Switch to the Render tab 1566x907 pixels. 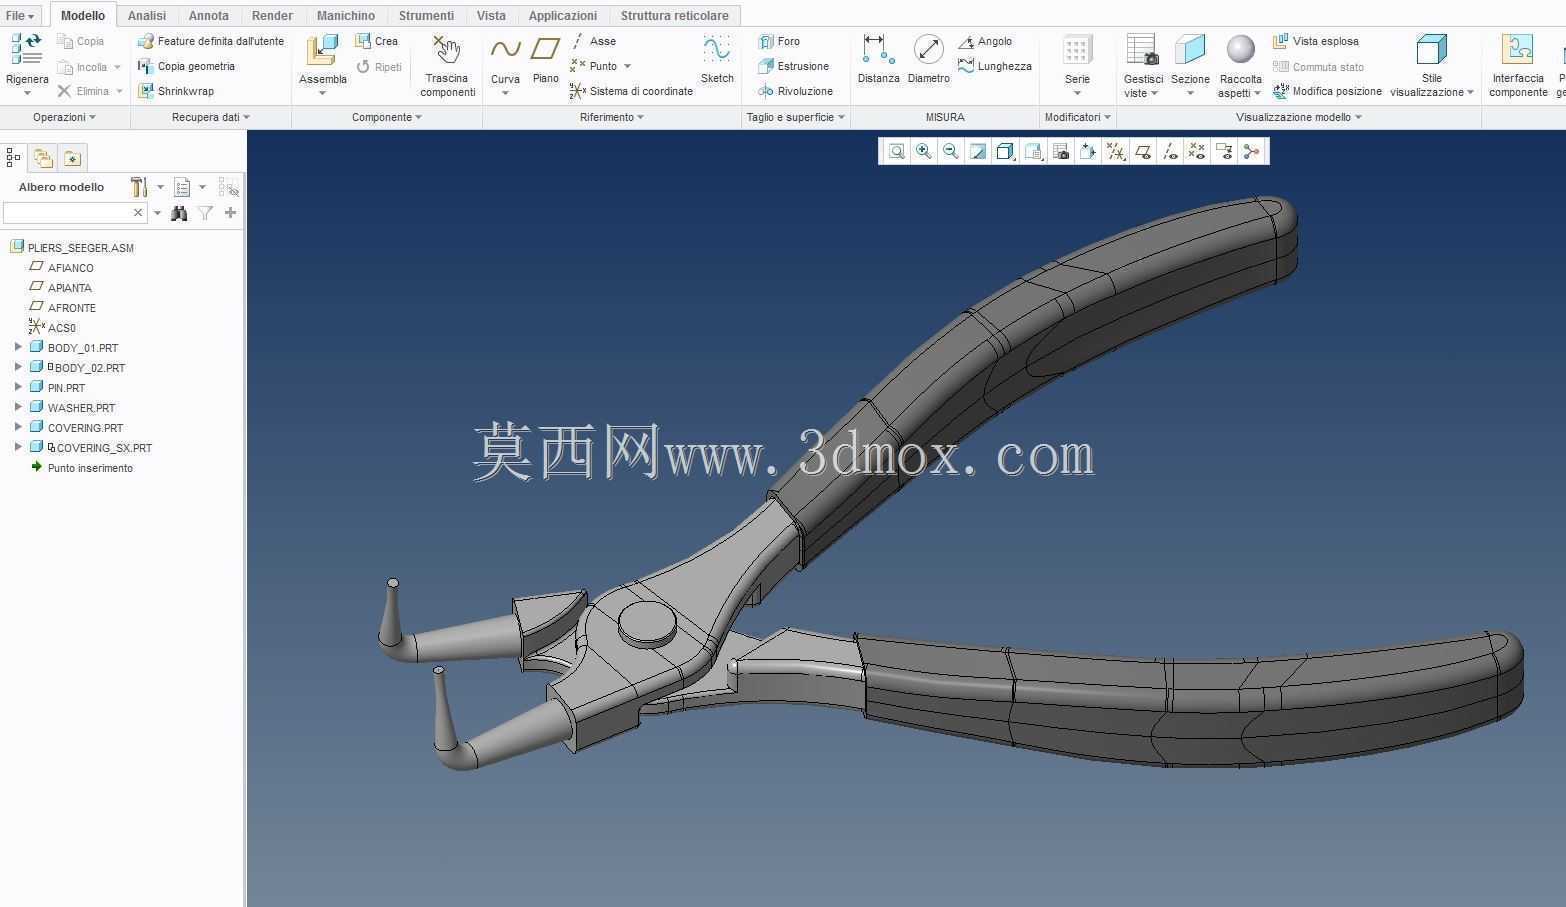[272, 16]
